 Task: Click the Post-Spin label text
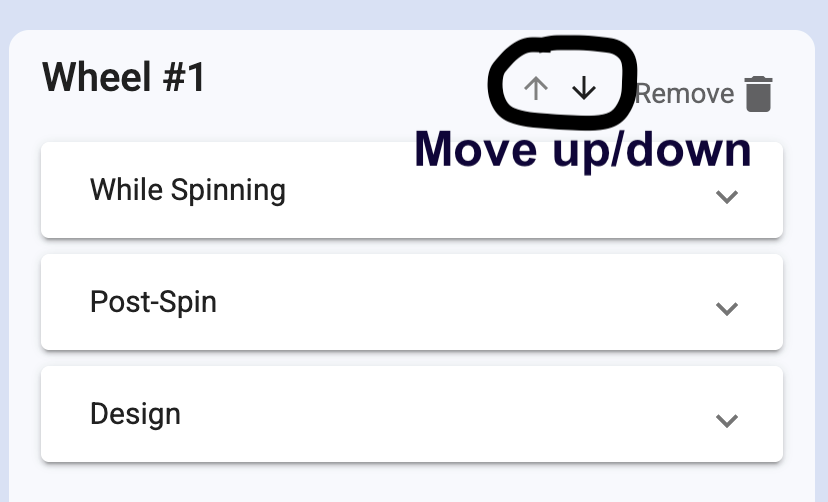(153, 302)
